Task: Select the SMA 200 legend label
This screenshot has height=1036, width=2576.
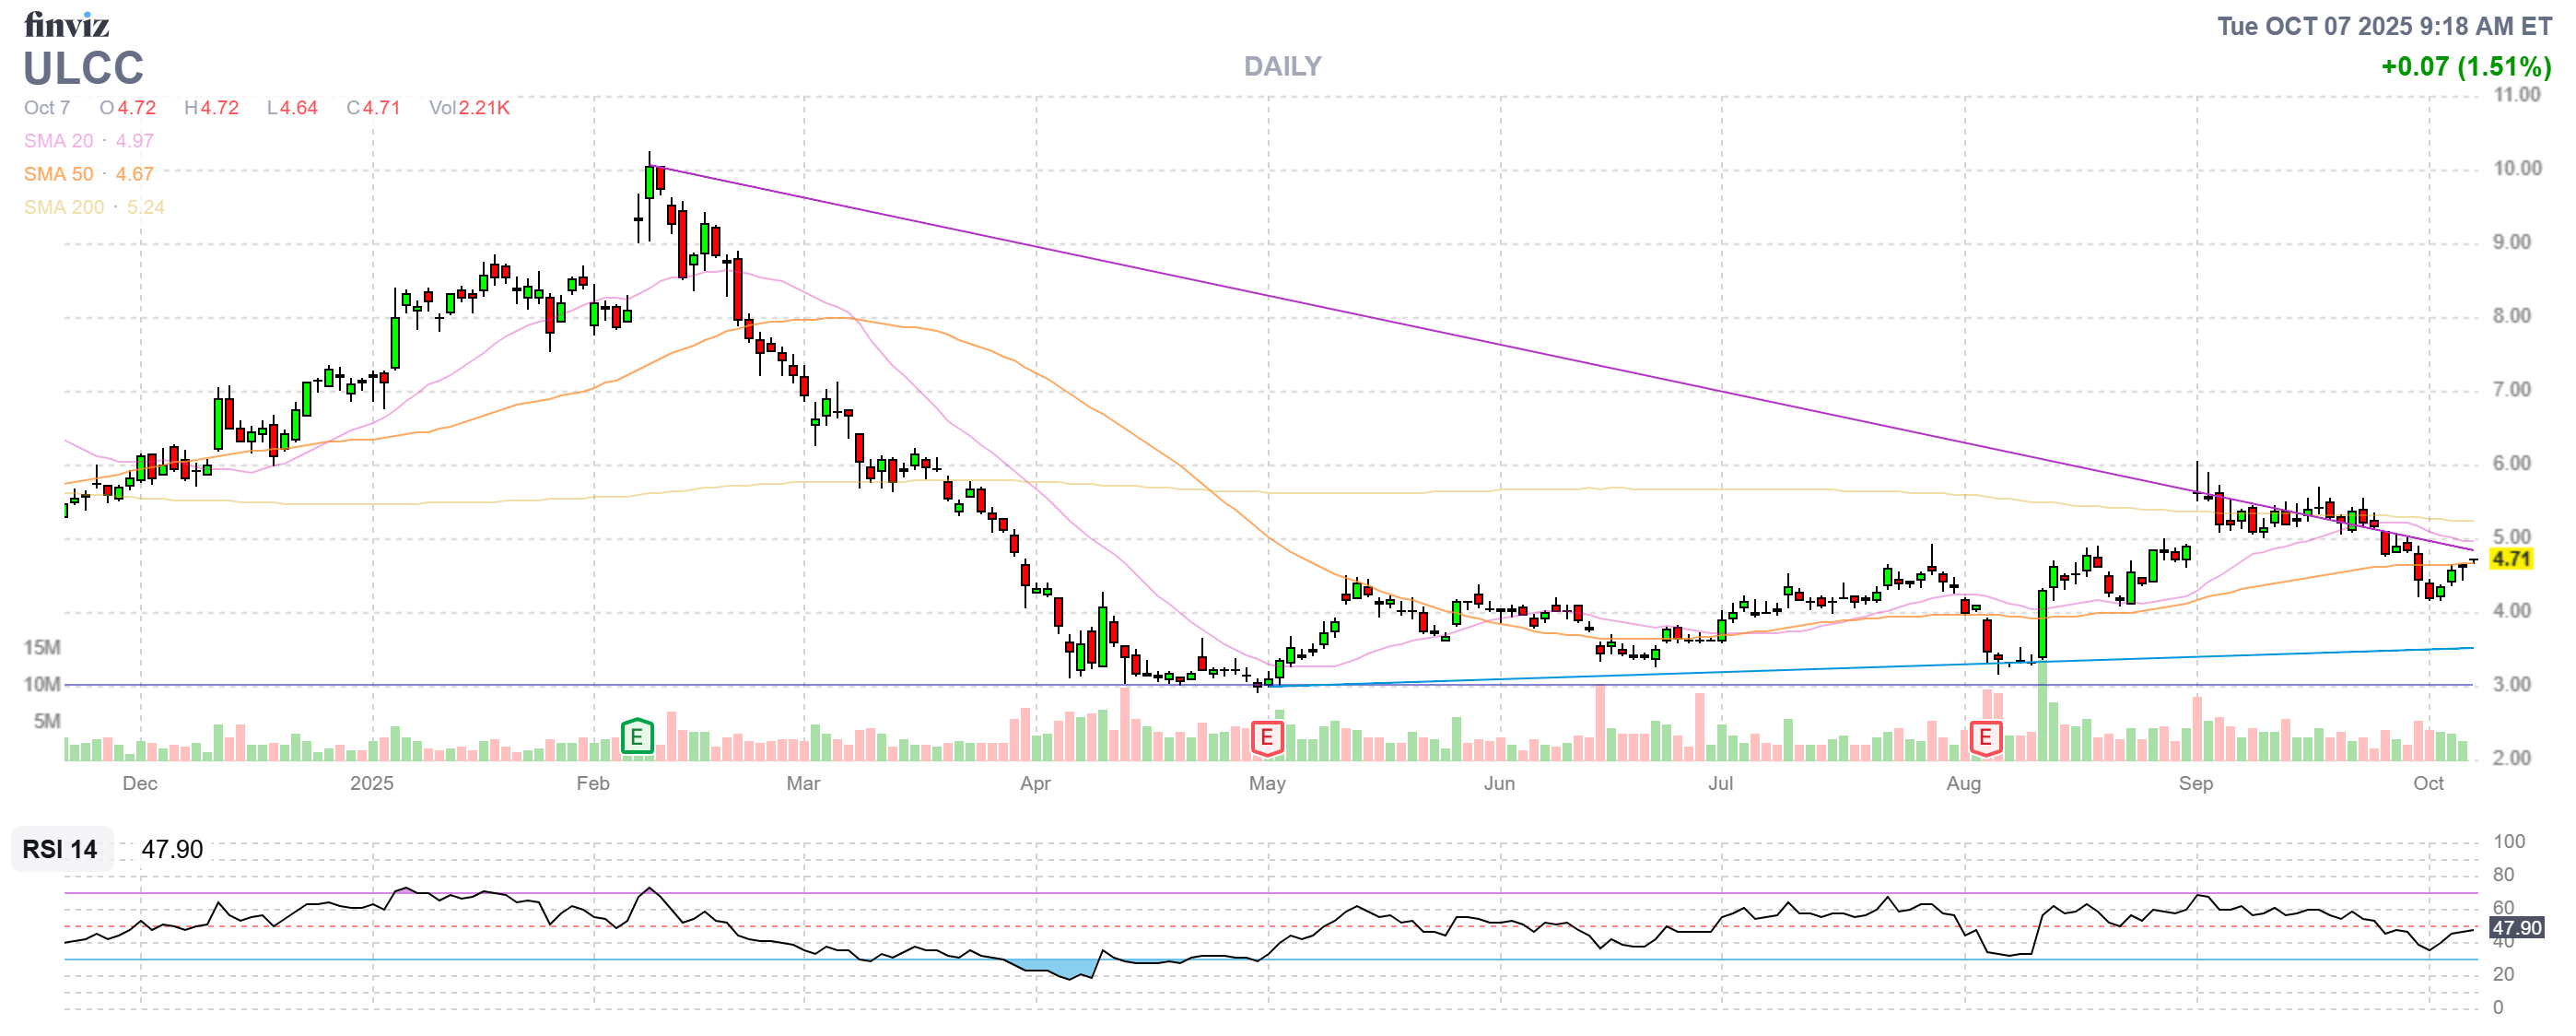Action: click(x=64, y=207)
